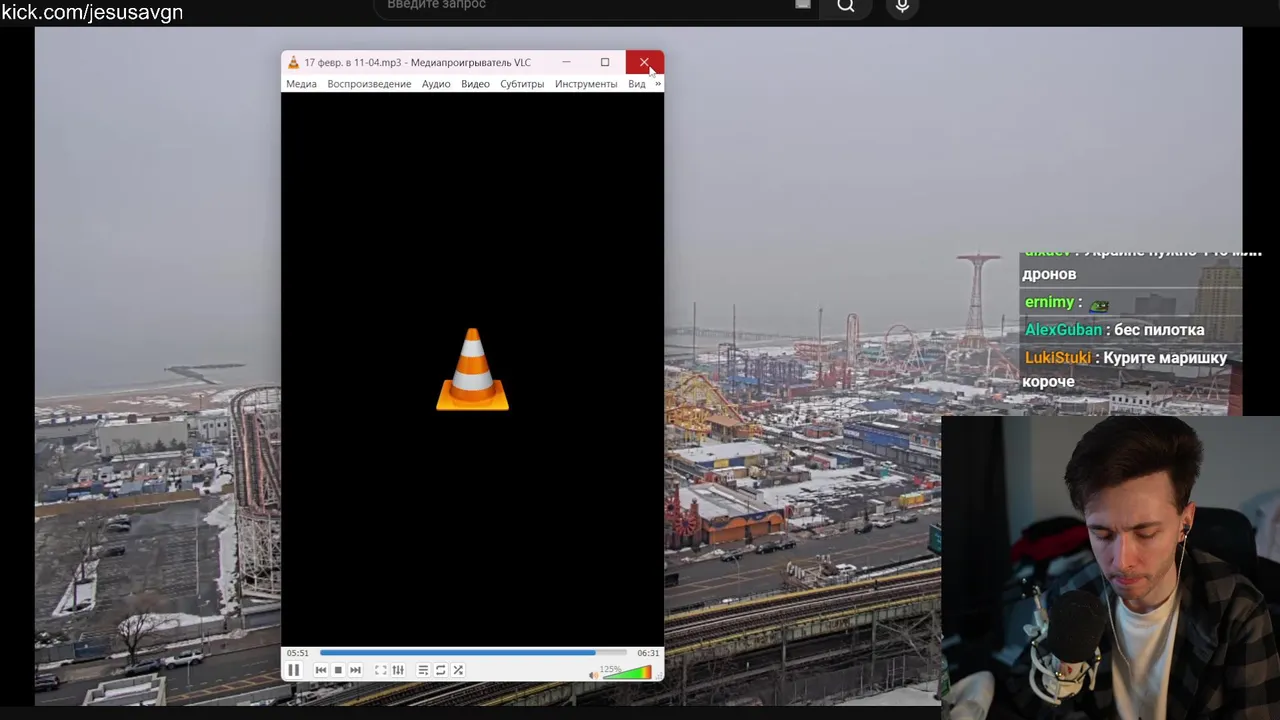Open VLC extended settings and effects
1280x720 pixels.
click(x=398, y=670)
